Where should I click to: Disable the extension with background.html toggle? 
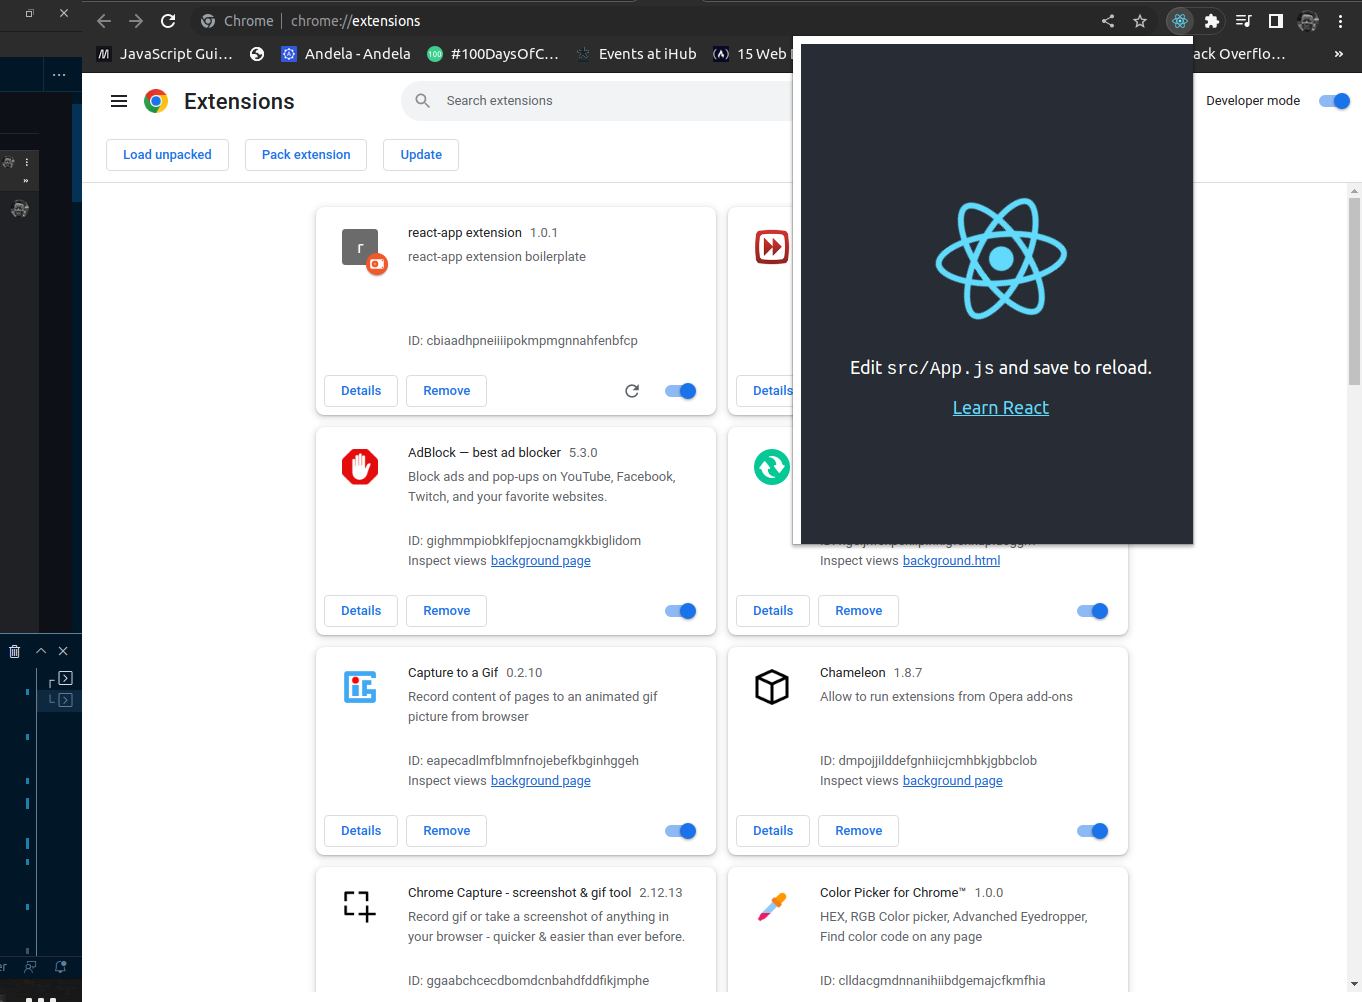pyautogui.click(x=1093, y=611)
